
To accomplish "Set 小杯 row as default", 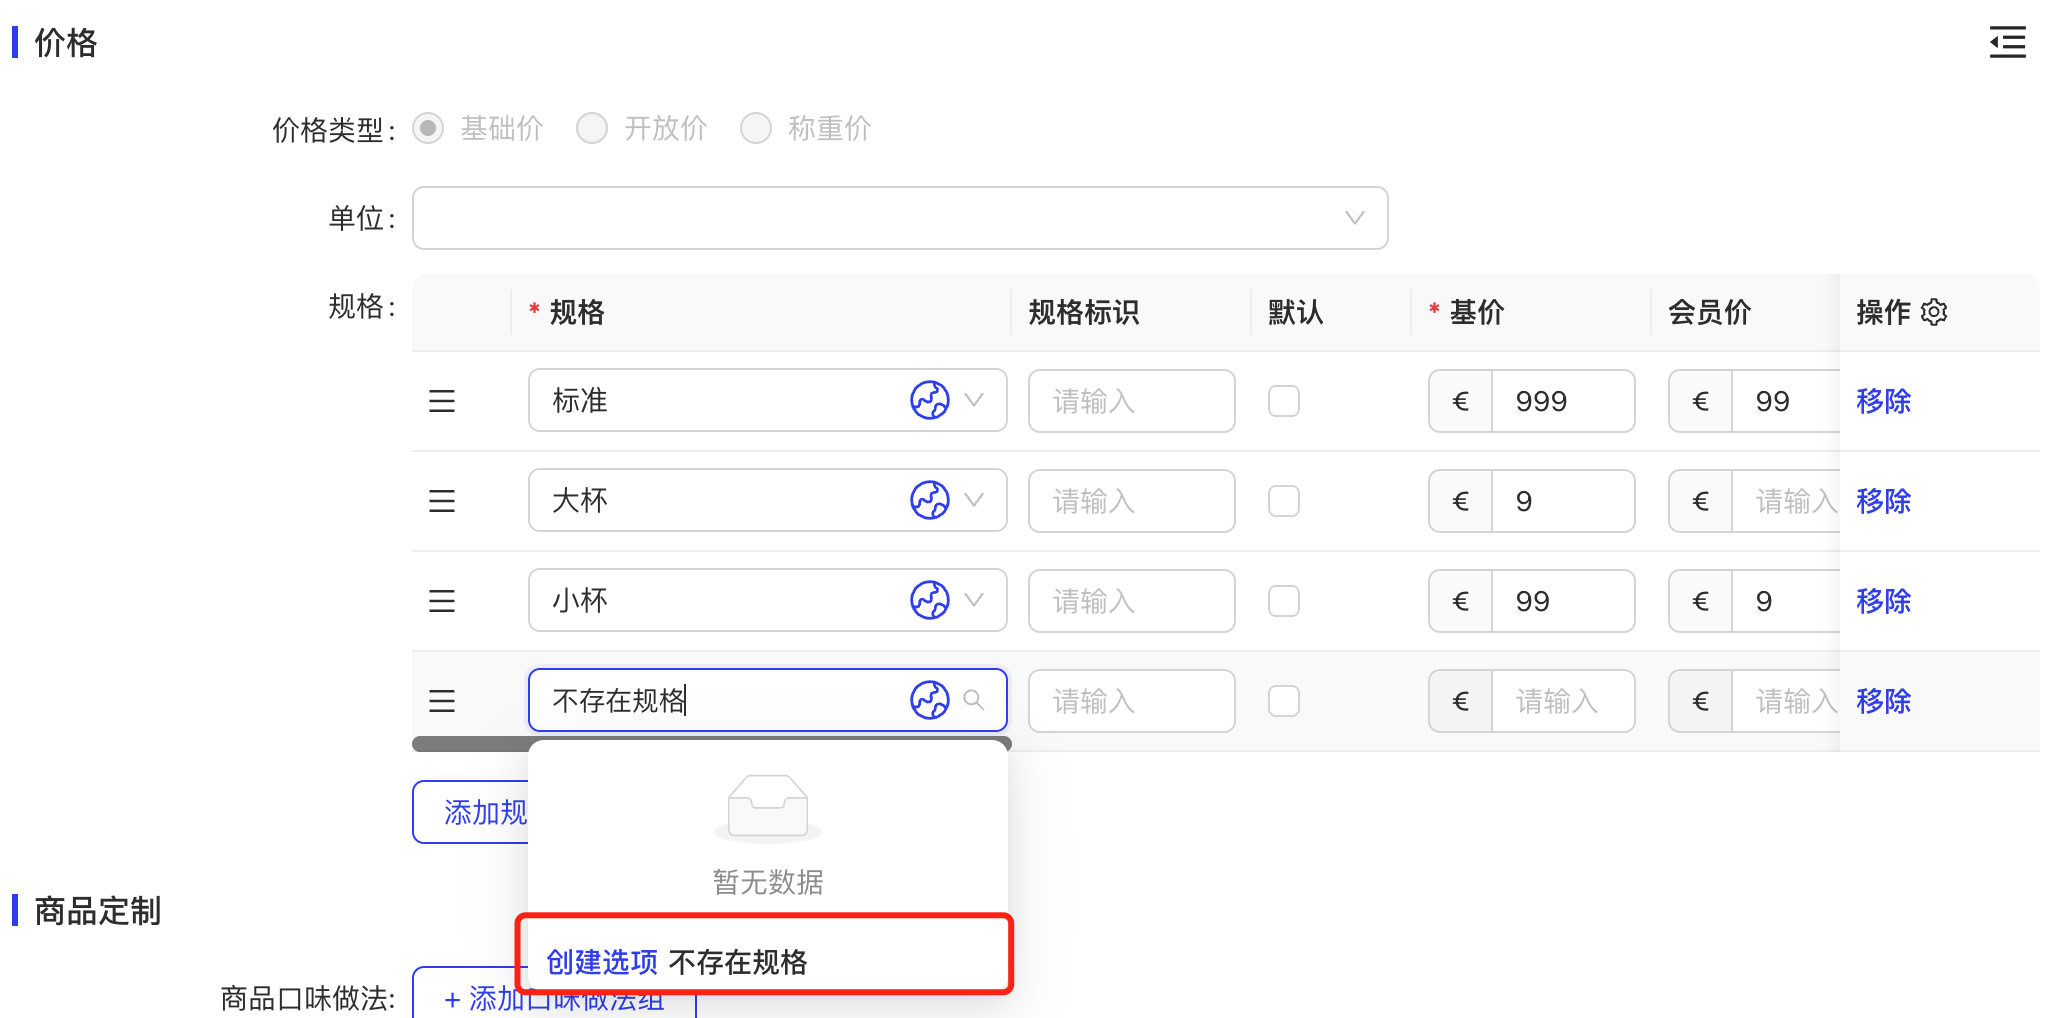I will pos(1284,601).
